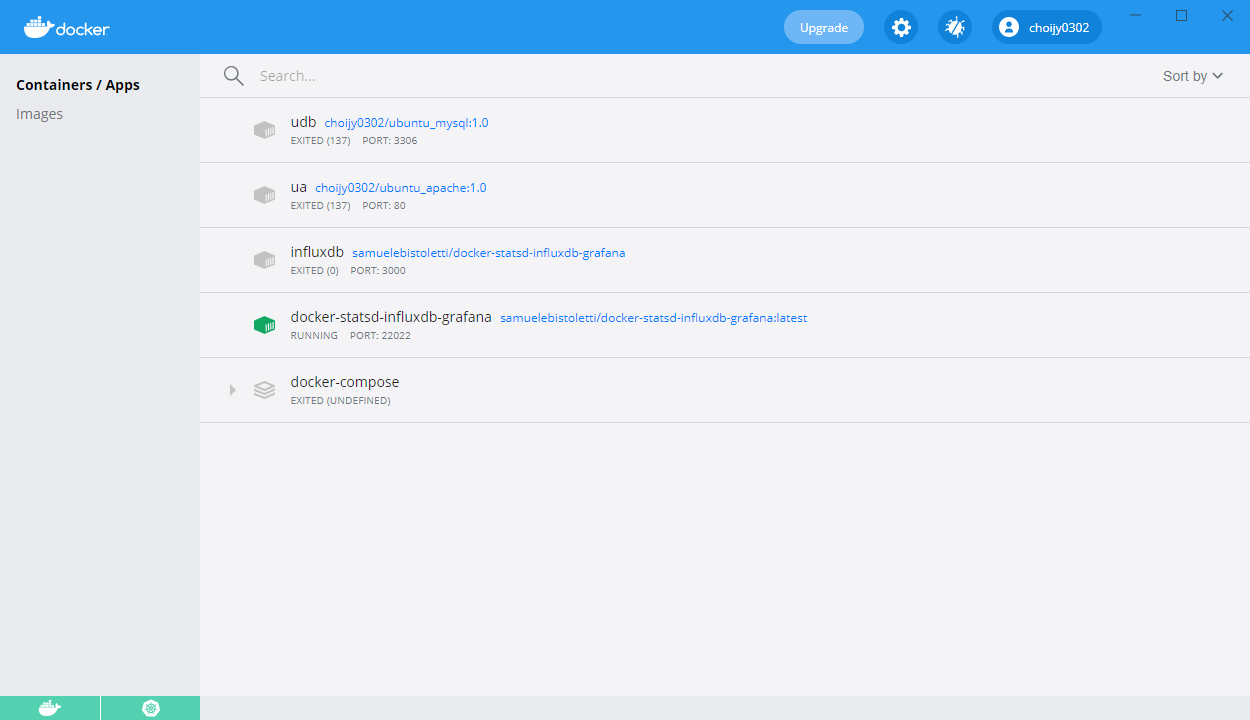Viewport: 1250px width, 720px height.
Task: Select the ua container name
Action: (x=299, y=187)
